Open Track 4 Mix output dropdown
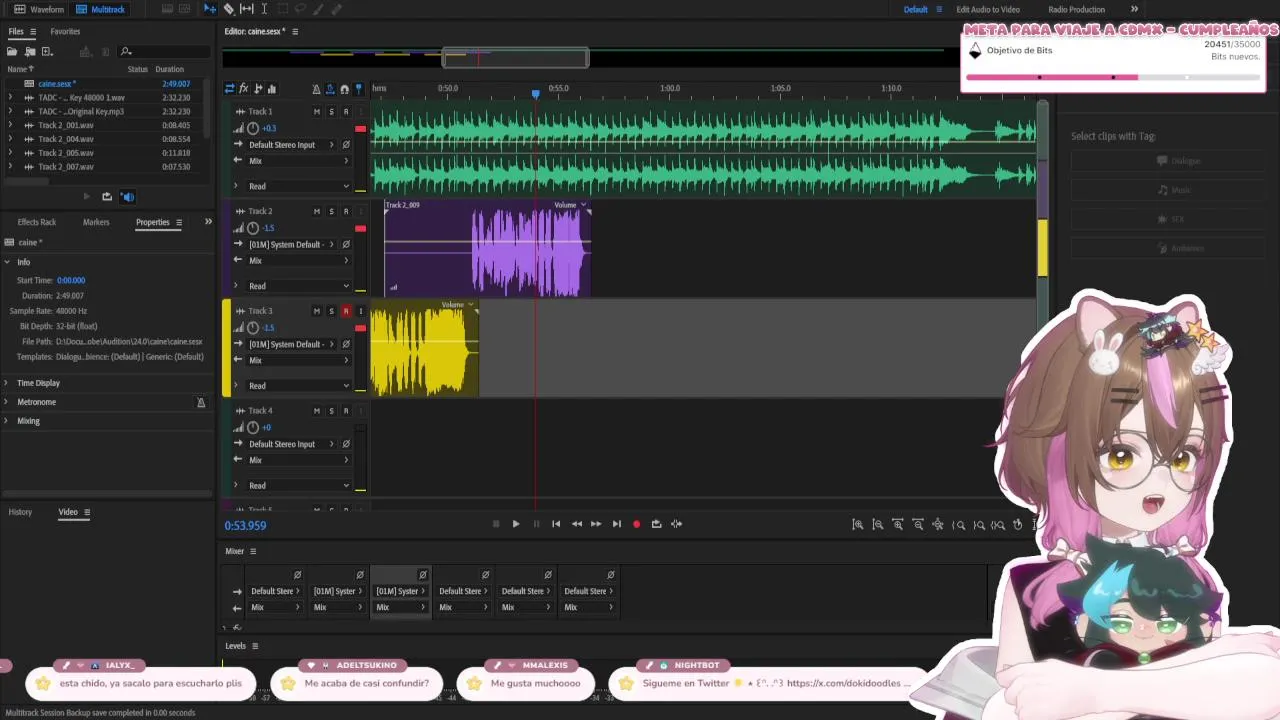The image size is (1280, 720). (298, 460)
